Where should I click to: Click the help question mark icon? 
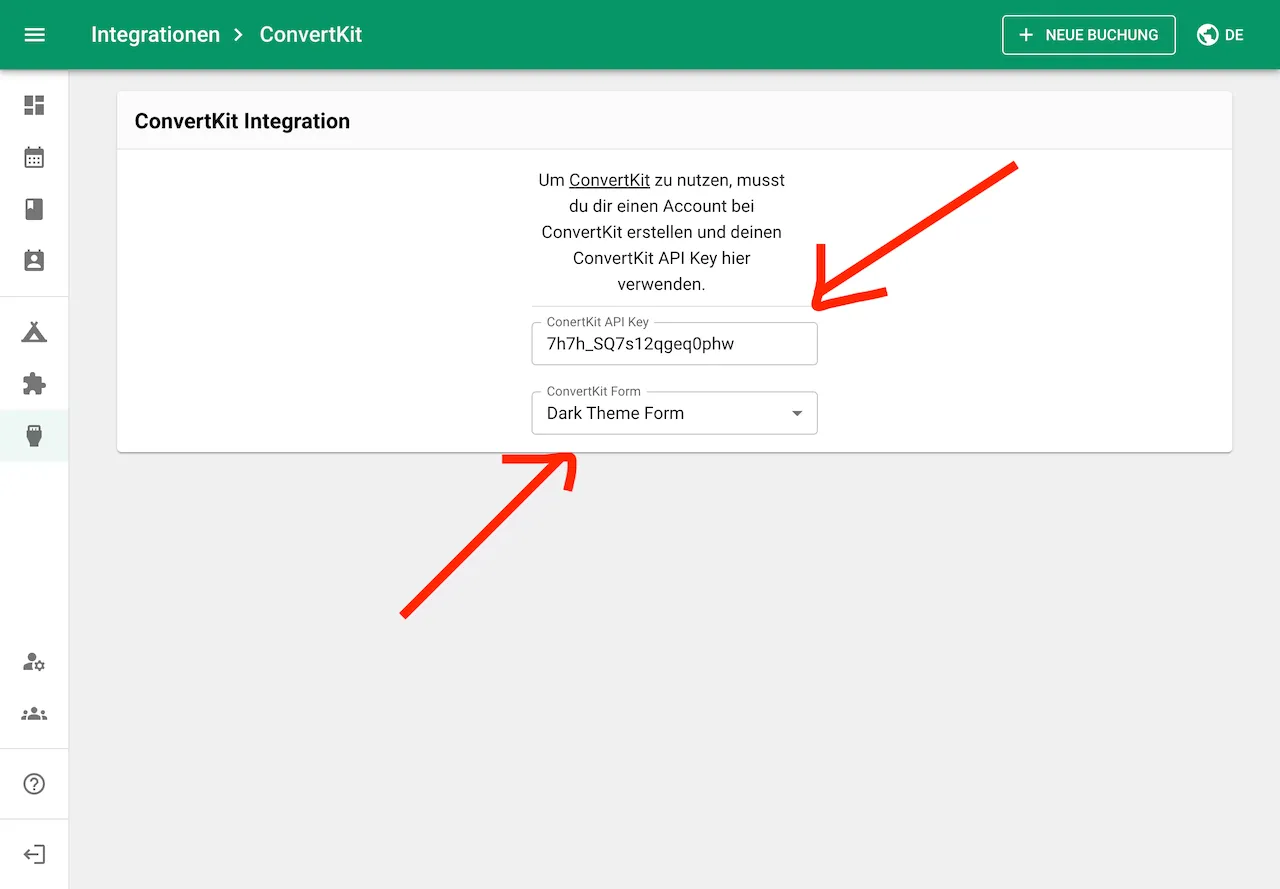(x=34, y=784)
